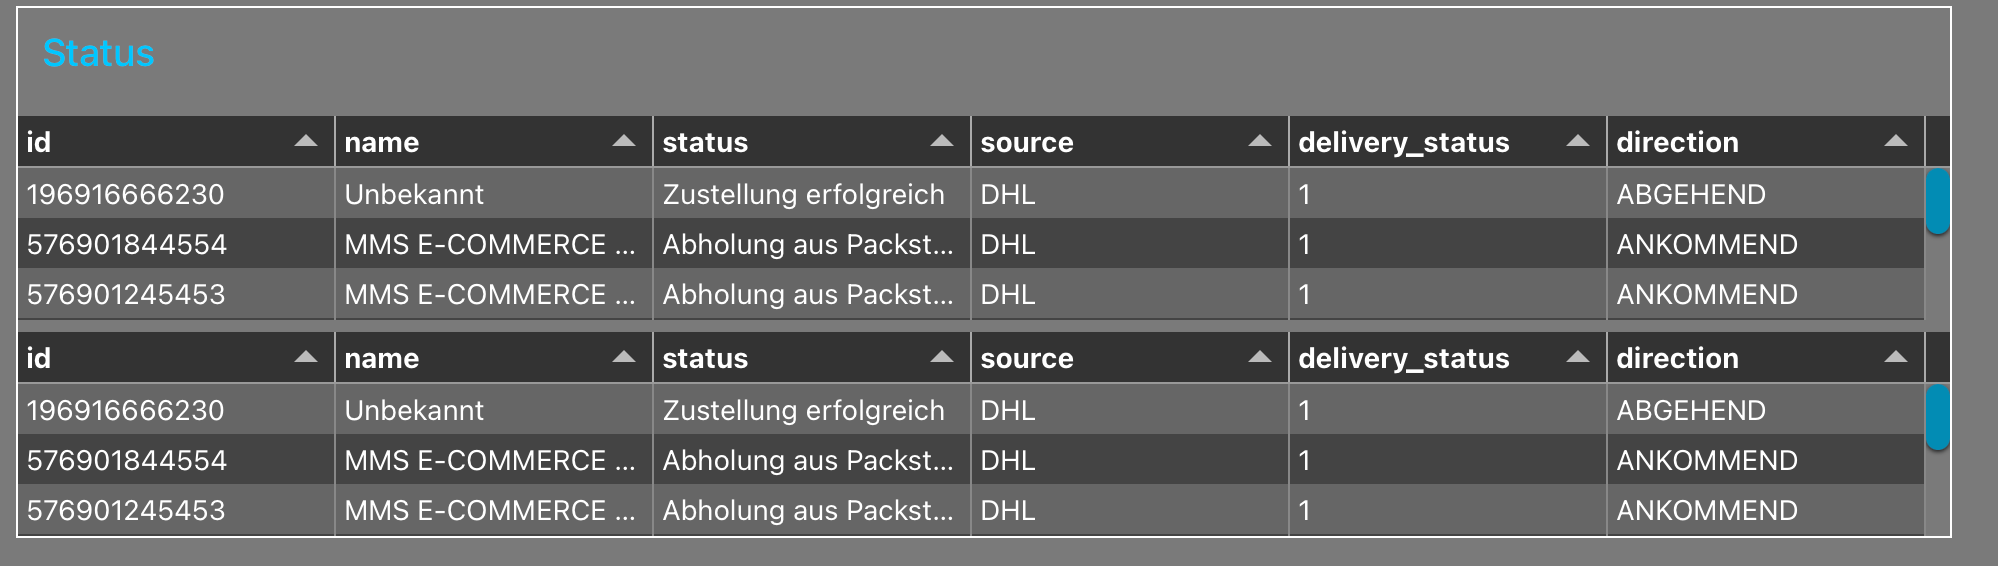Click the direction sort arrow in the upper table
The width and height of the screenshot is (1998, 566).
coord(1895,141)
